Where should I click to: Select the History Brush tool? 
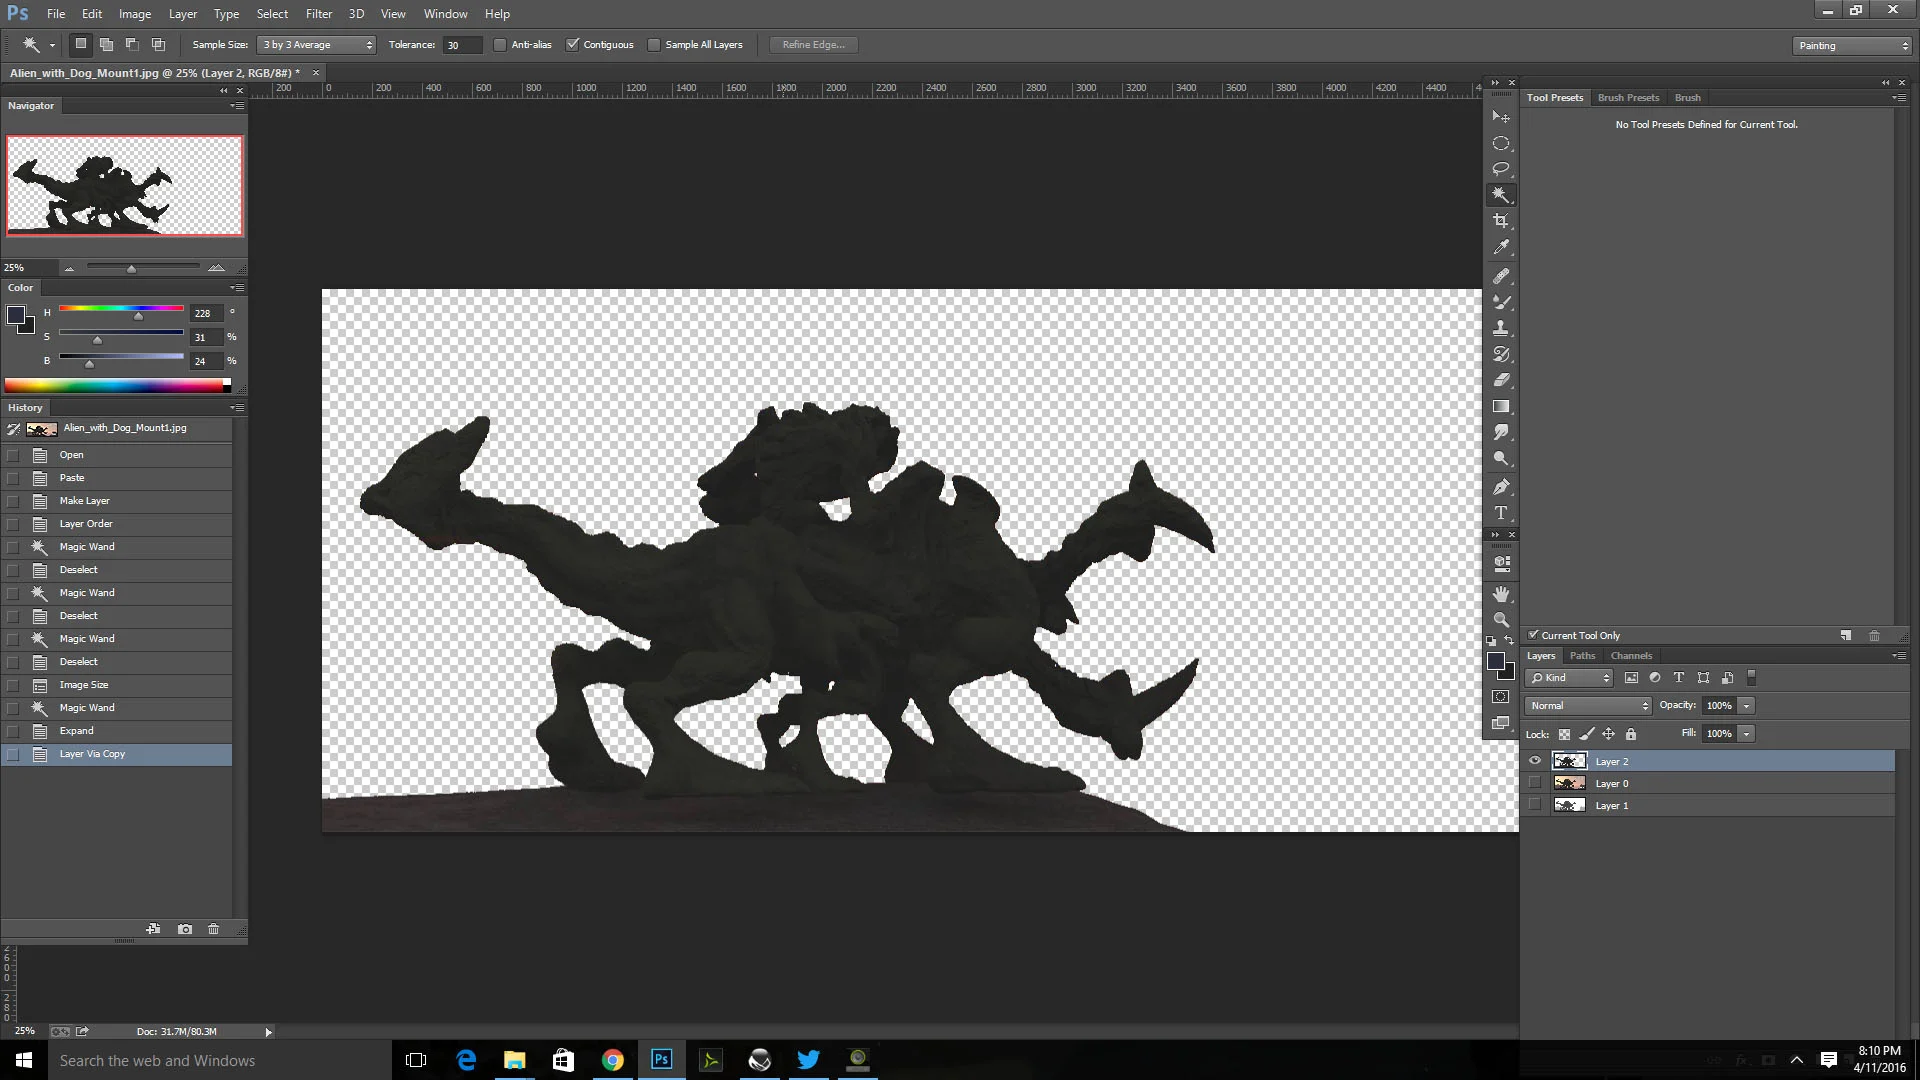coord(1501,354)
